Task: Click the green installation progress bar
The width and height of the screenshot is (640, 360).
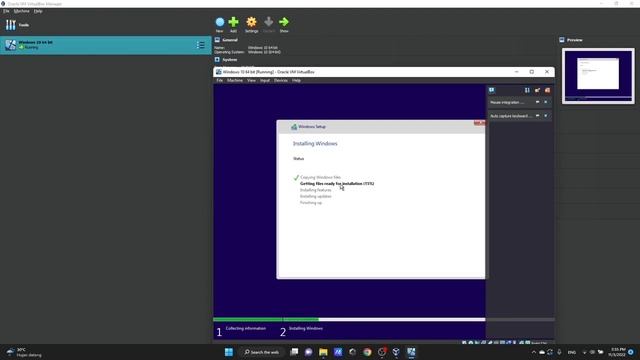Action: (266, 320)
